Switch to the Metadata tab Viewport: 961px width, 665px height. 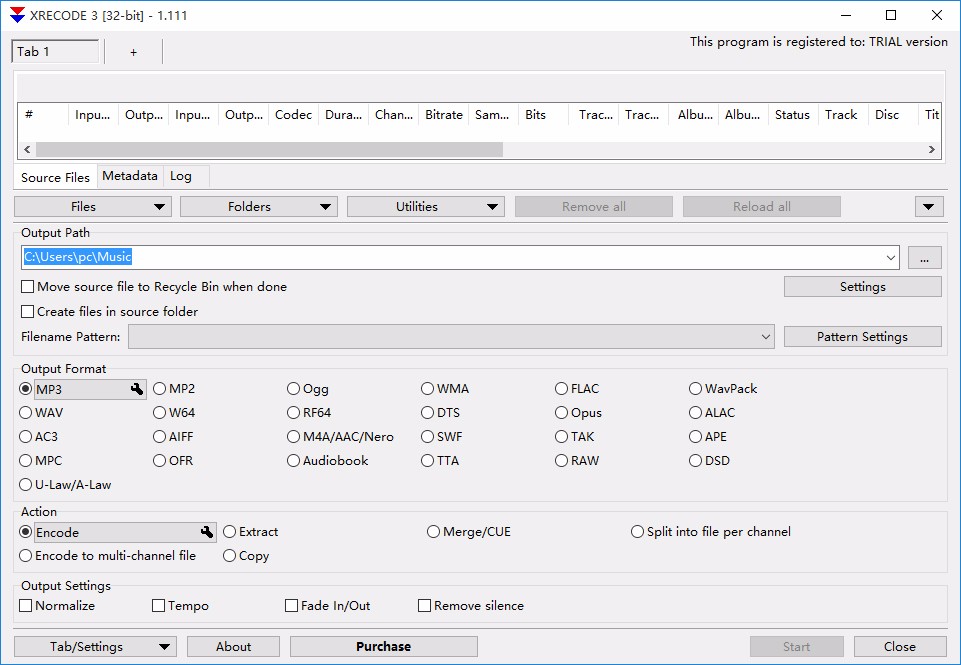[x=129, y=176]
